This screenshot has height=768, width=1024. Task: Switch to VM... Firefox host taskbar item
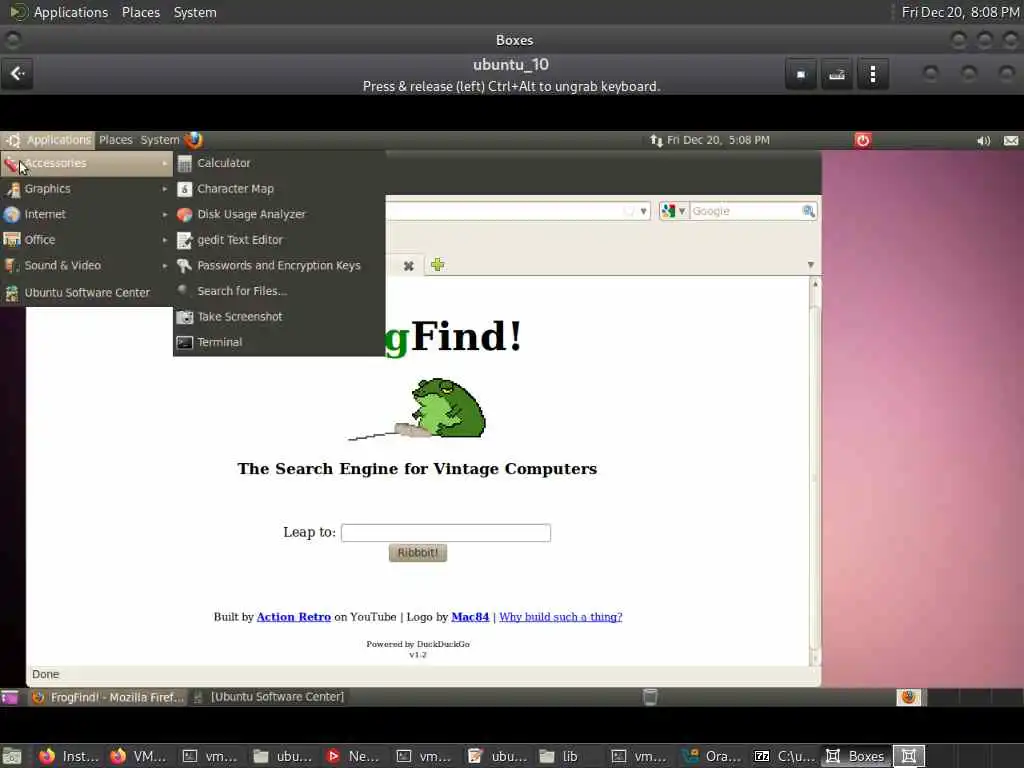coord(138,756)
